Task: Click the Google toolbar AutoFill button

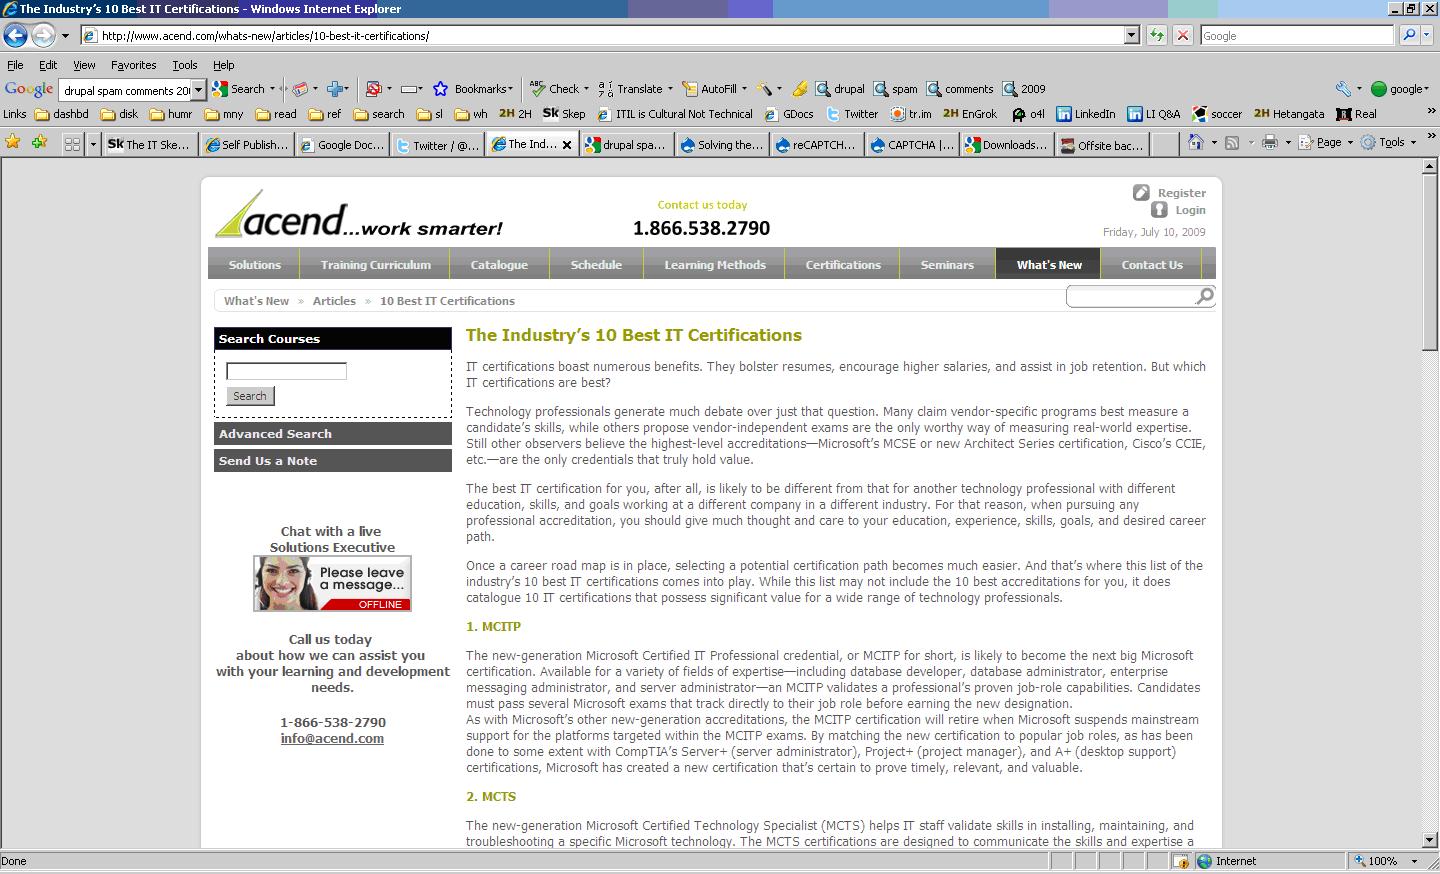Action: click(713, 89)
